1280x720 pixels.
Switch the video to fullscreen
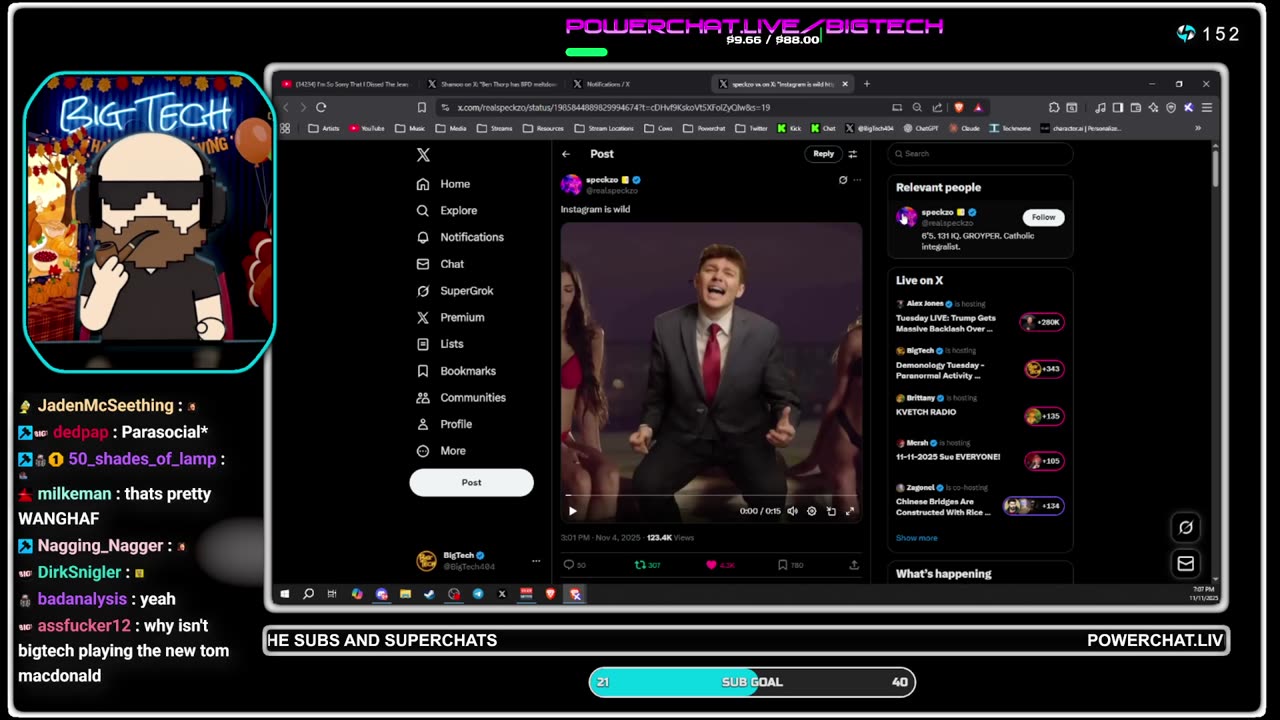tap(850, 511)
